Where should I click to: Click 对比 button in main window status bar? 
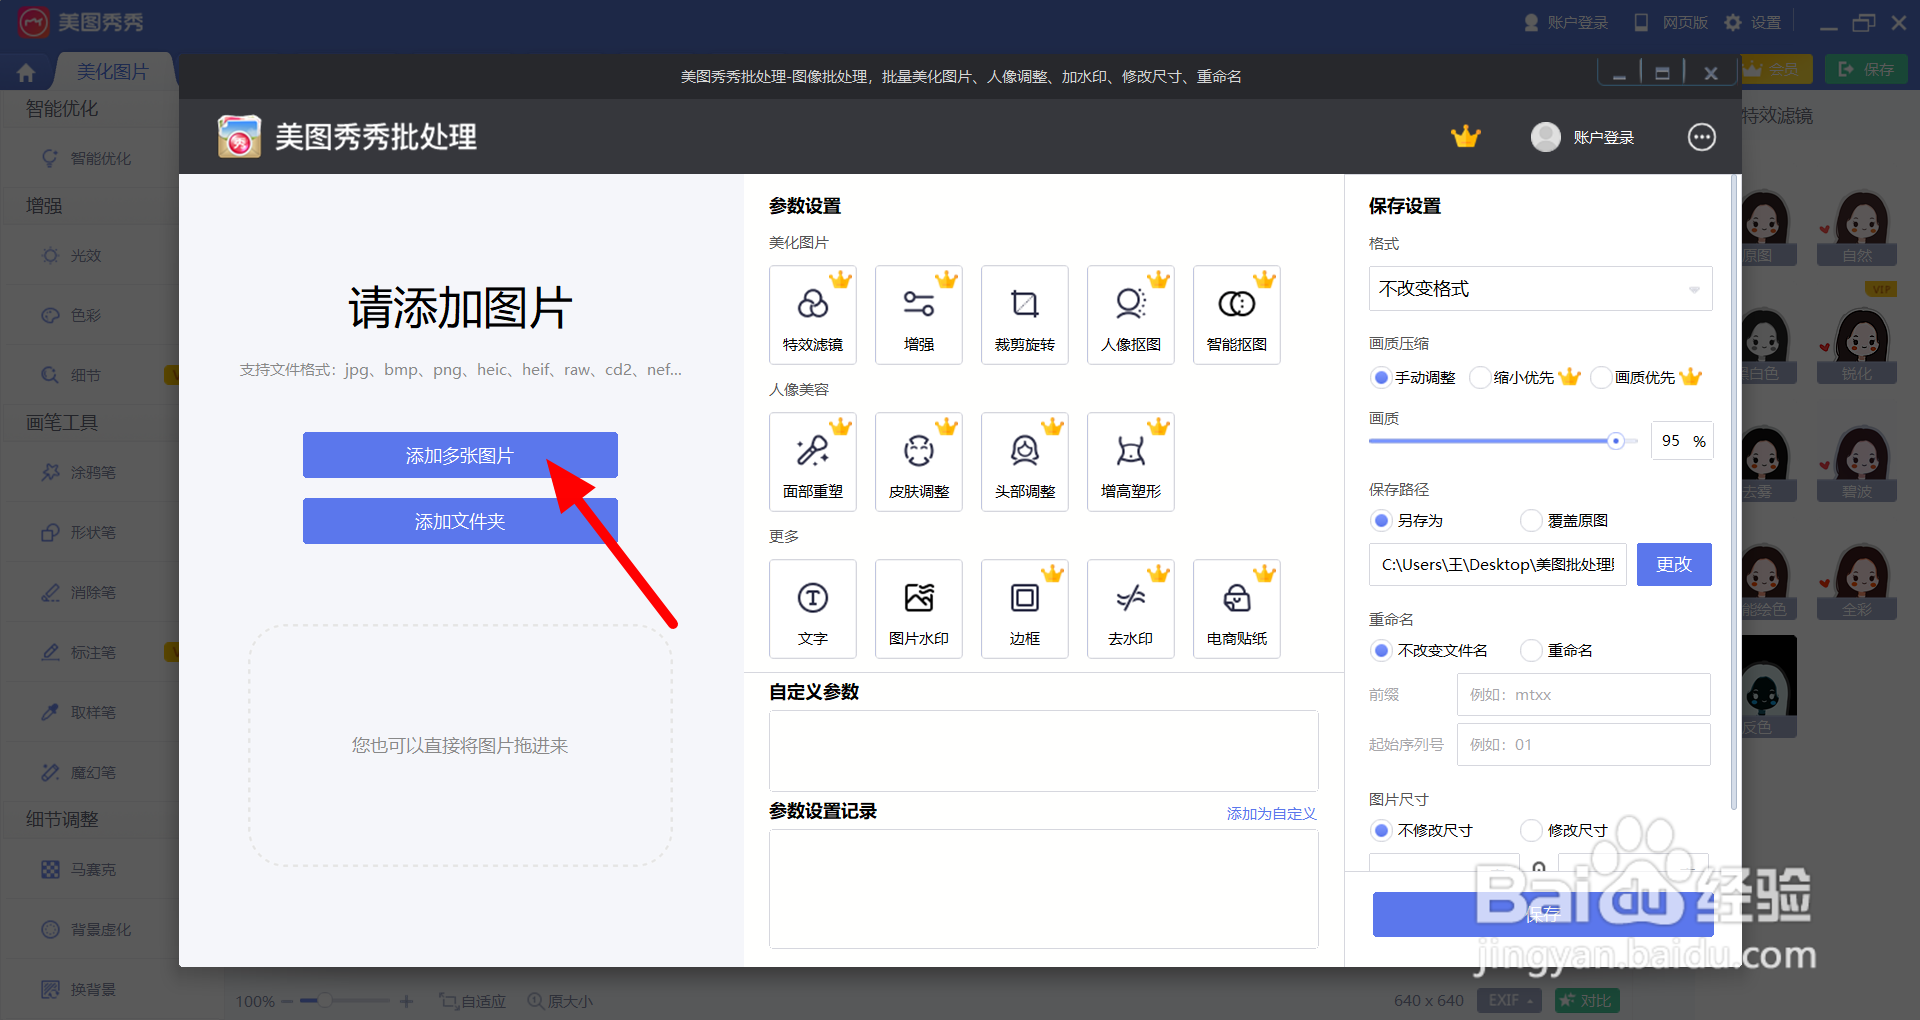click(x=1586, y=1000)
